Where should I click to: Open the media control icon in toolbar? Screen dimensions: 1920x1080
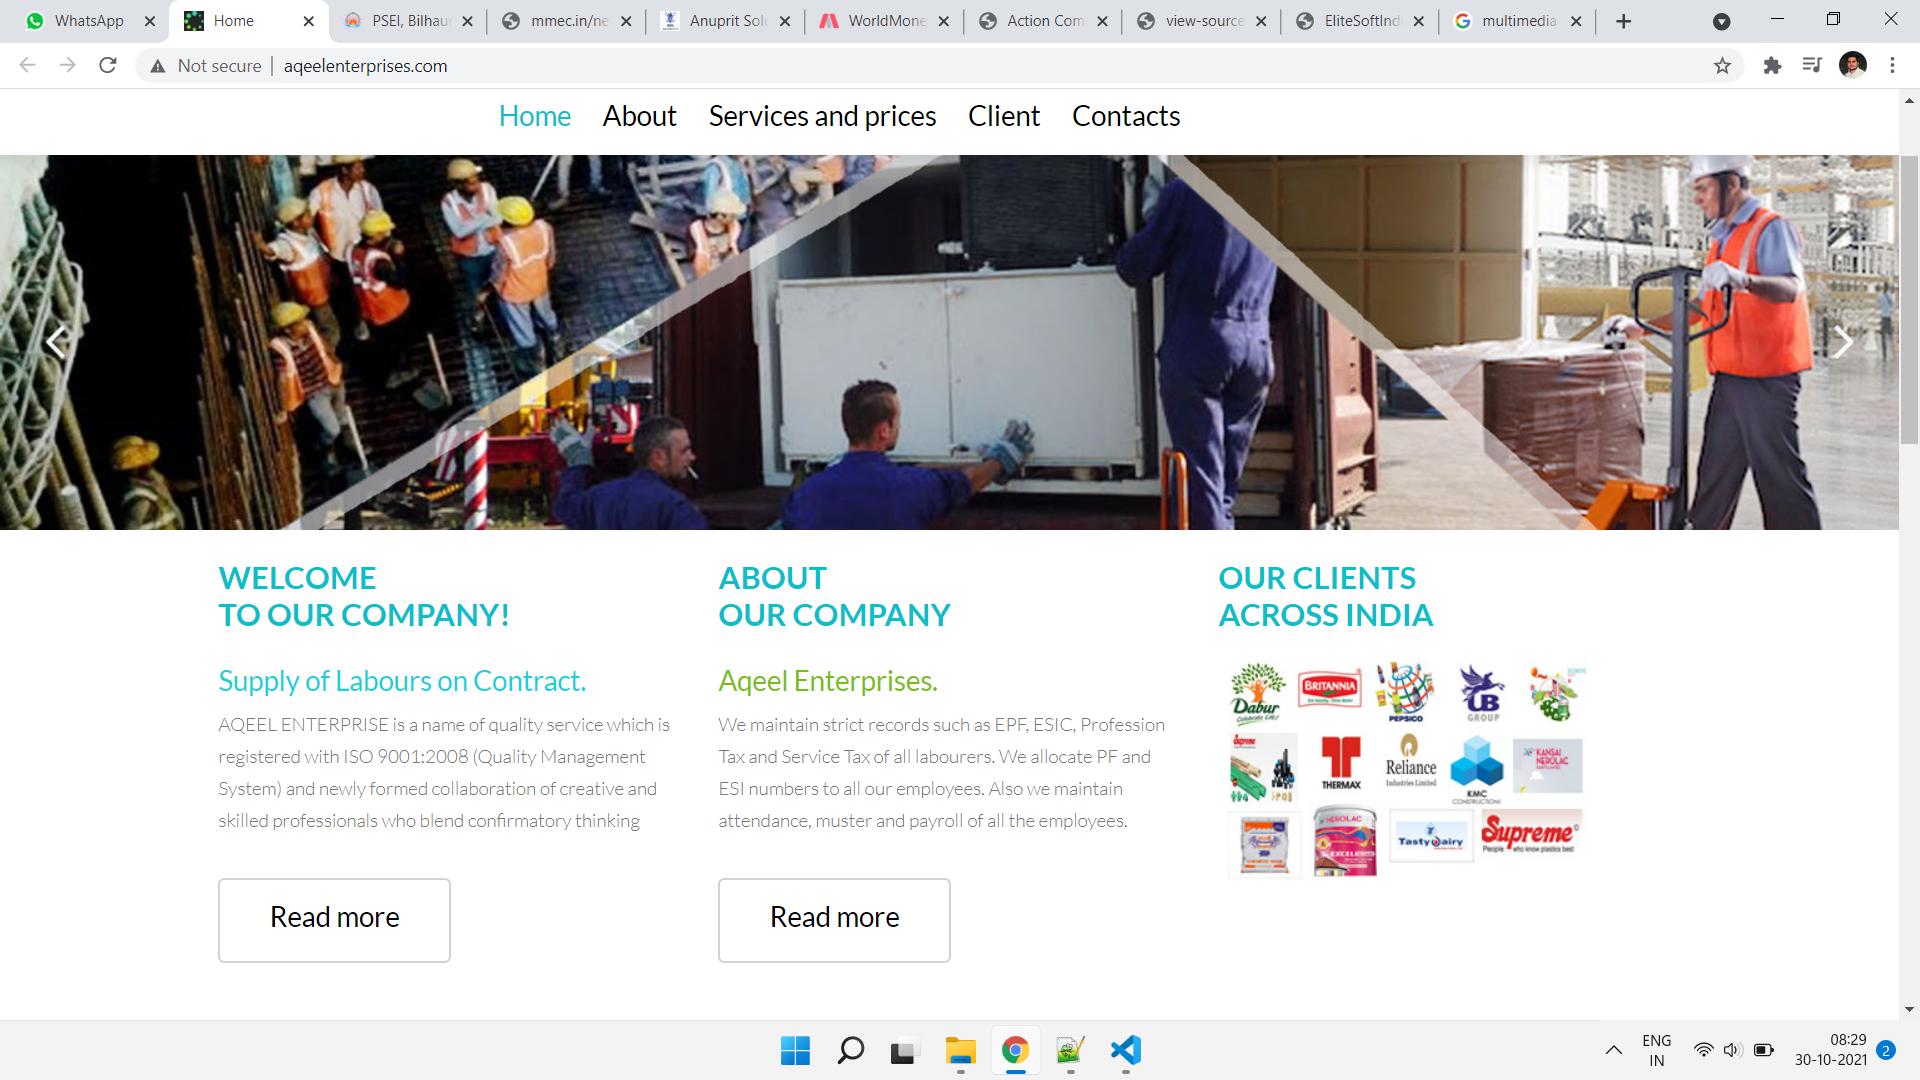(x=1812, y=66)
